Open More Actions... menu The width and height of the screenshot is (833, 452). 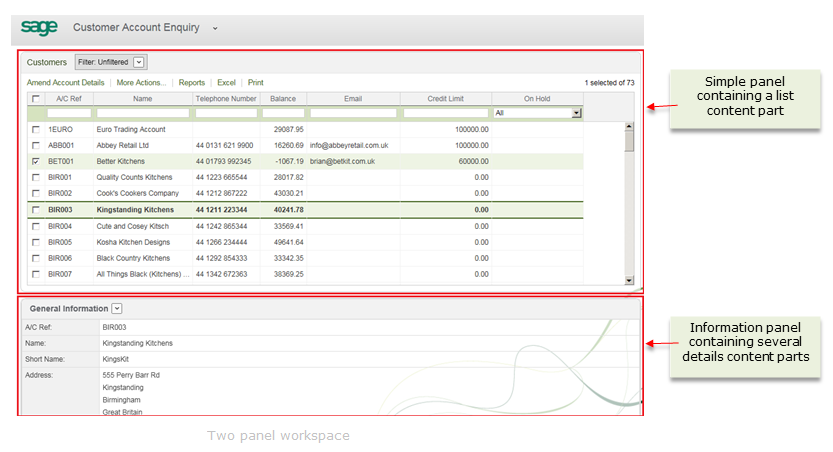click(x=141, y=82)
